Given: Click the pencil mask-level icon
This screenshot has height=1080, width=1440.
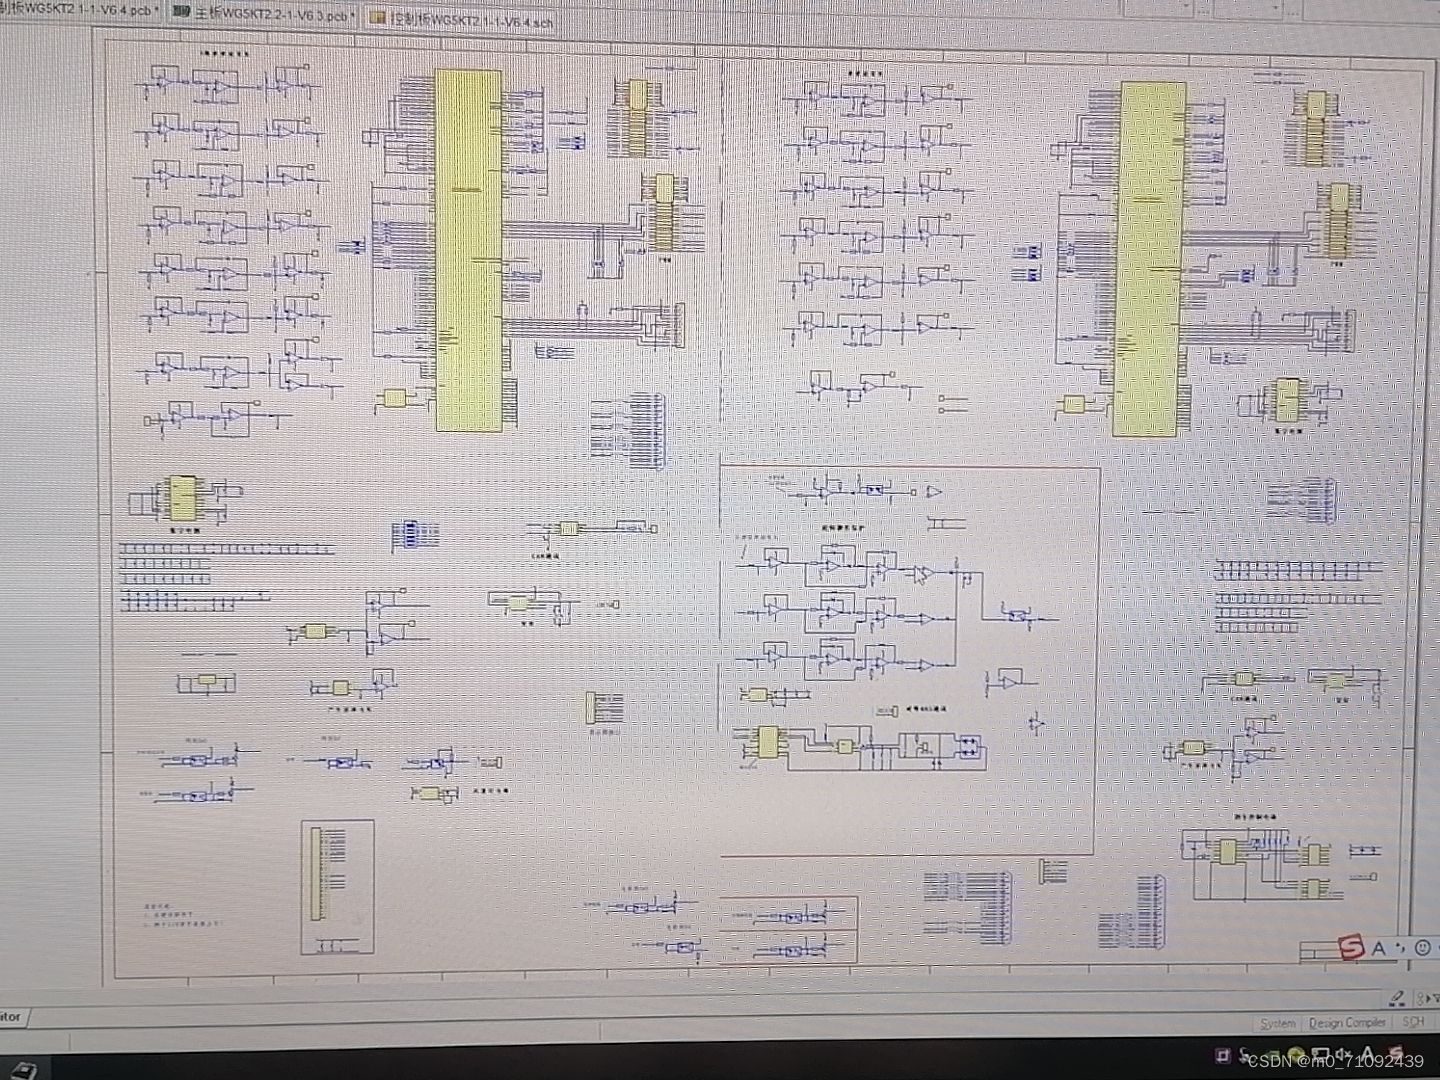Looking at the screenshot, I should (1396, 997).
